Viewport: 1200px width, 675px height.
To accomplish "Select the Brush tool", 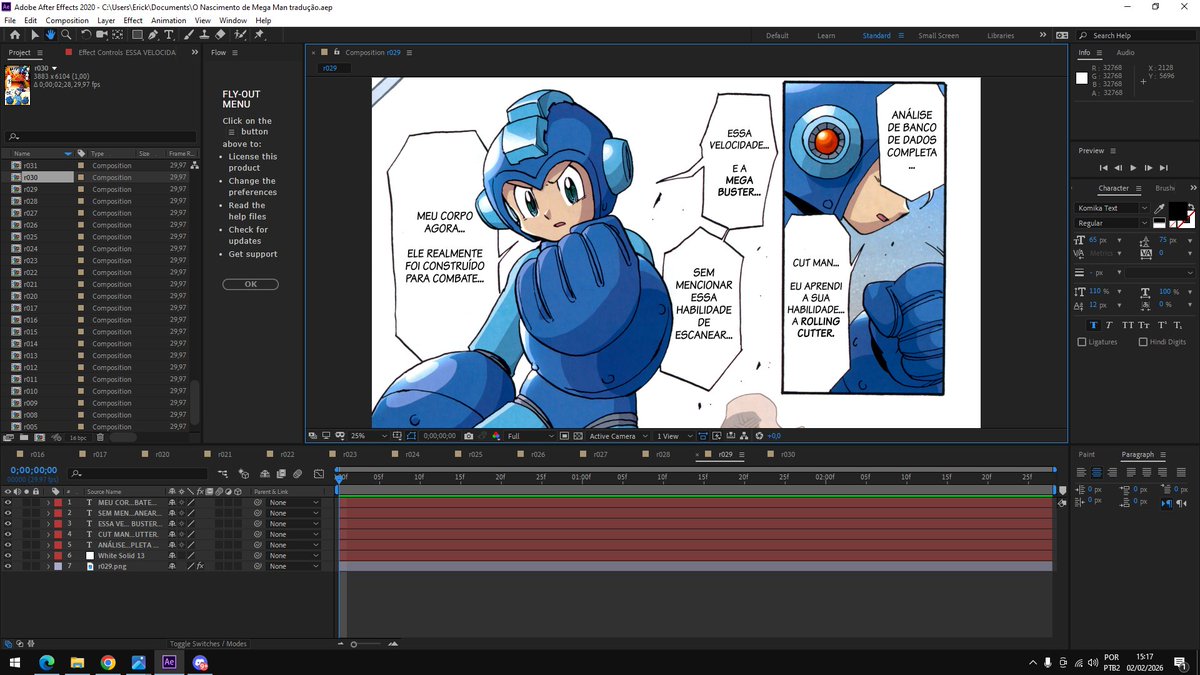I will pyautogui.click(x=188, y=35).
